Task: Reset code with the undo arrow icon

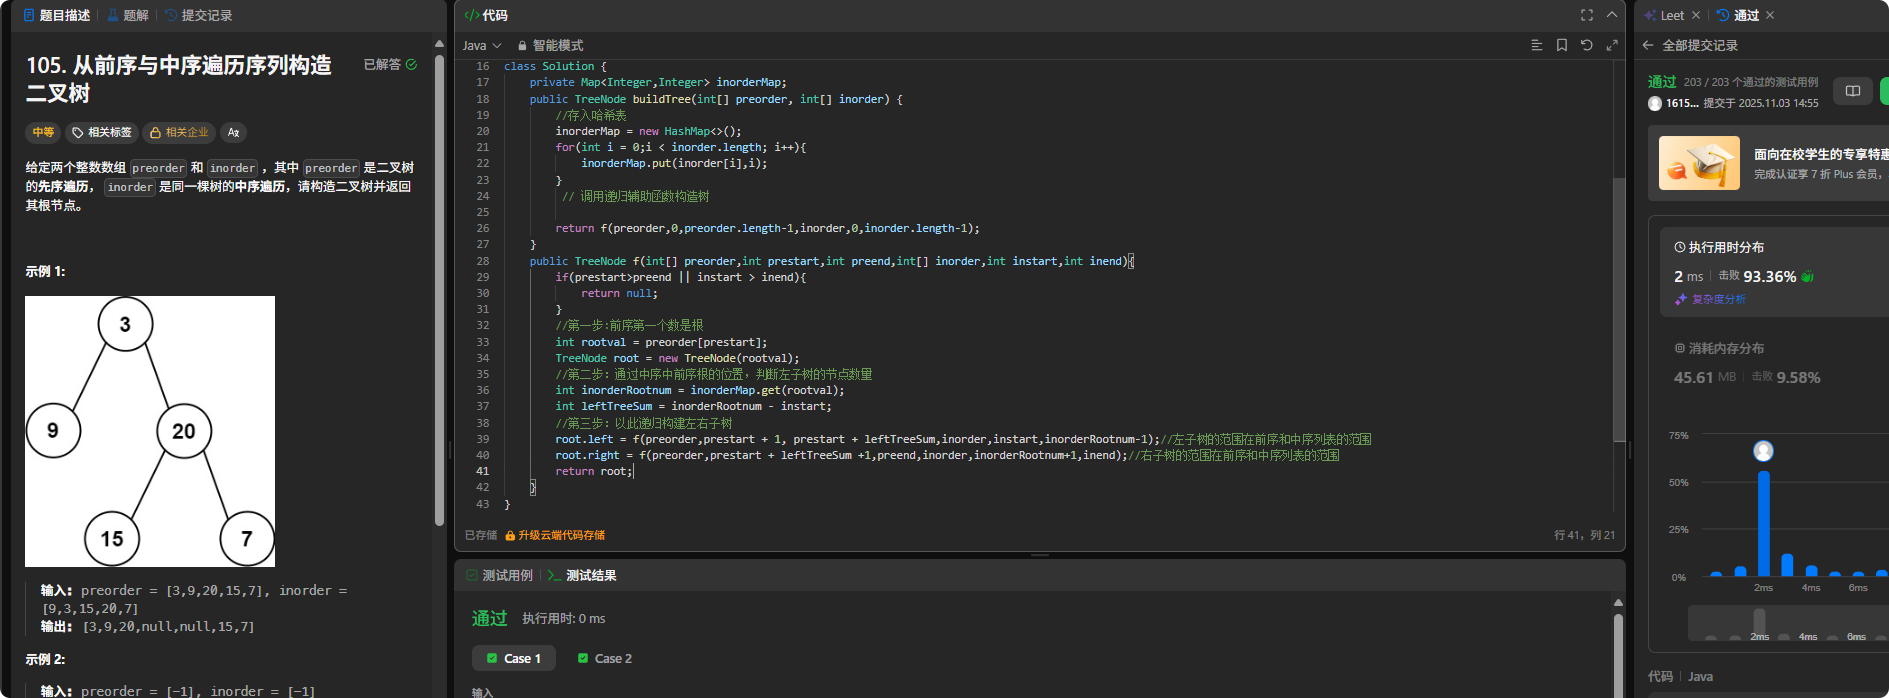Action: pyautogui.click(x=1587, y=45)
